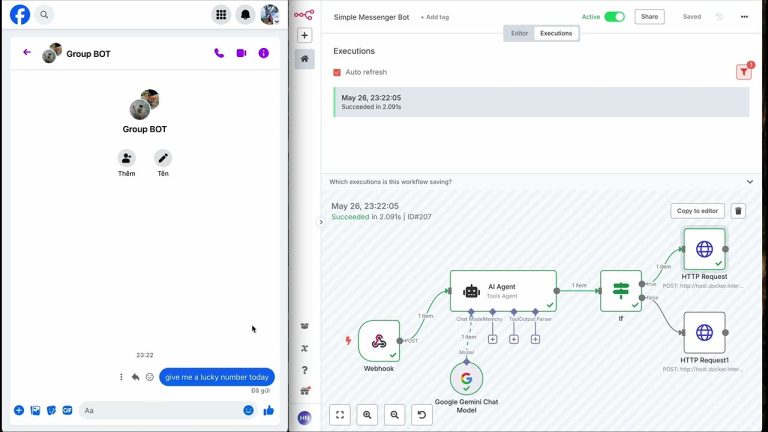Attach a photo in Messenger composer
Image resolution: width=768 pixels, height=432 pixels.
(x=35, y=410)
